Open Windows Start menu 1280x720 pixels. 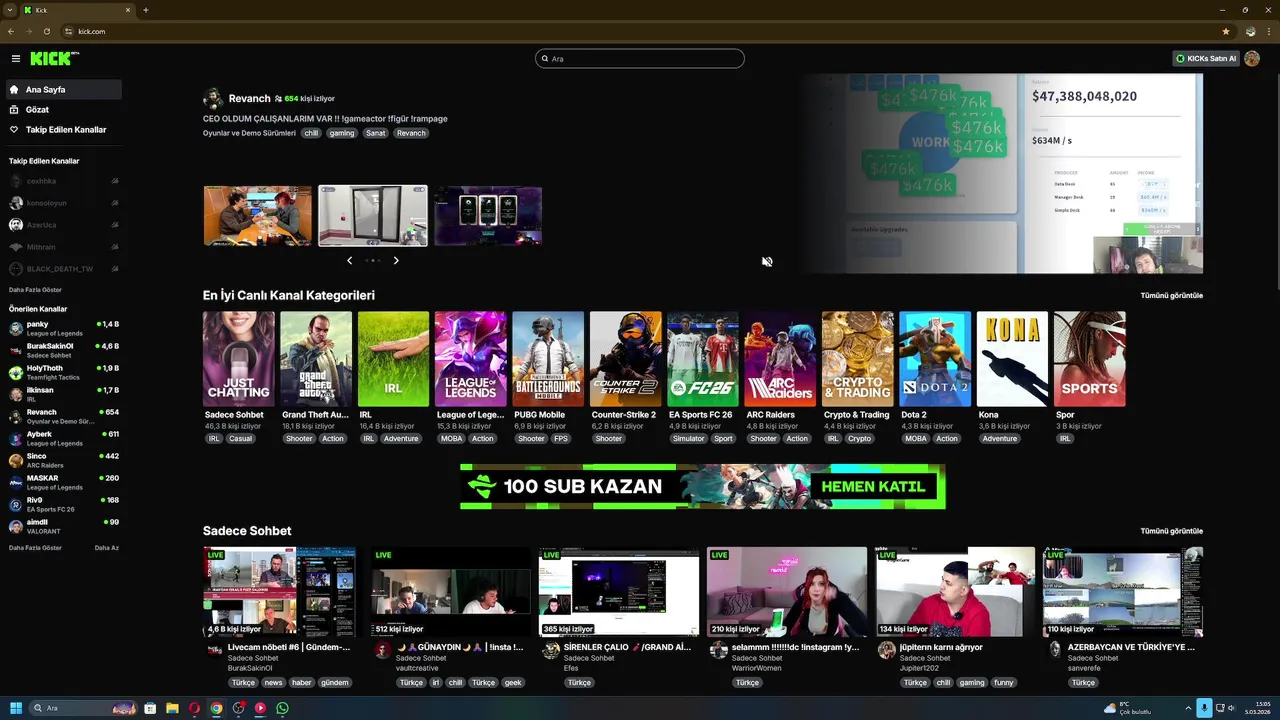pos(15,708)
